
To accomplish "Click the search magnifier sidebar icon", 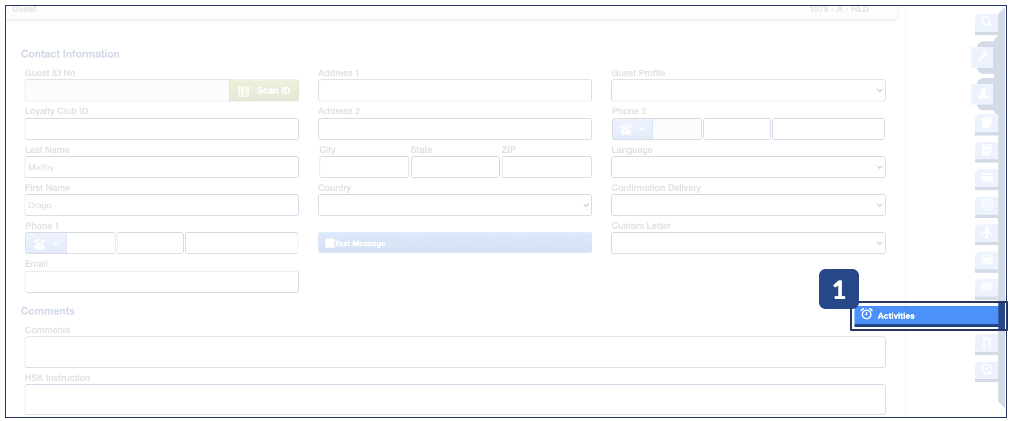I will pyautogui.click(x=986, y=22).
